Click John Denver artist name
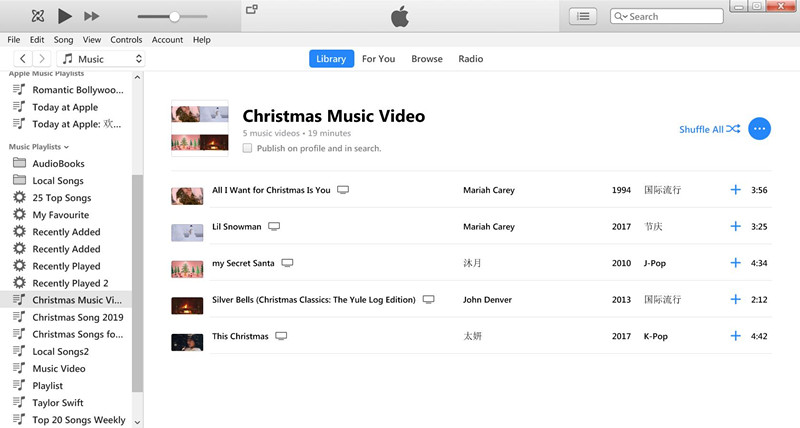 point(487,299)
